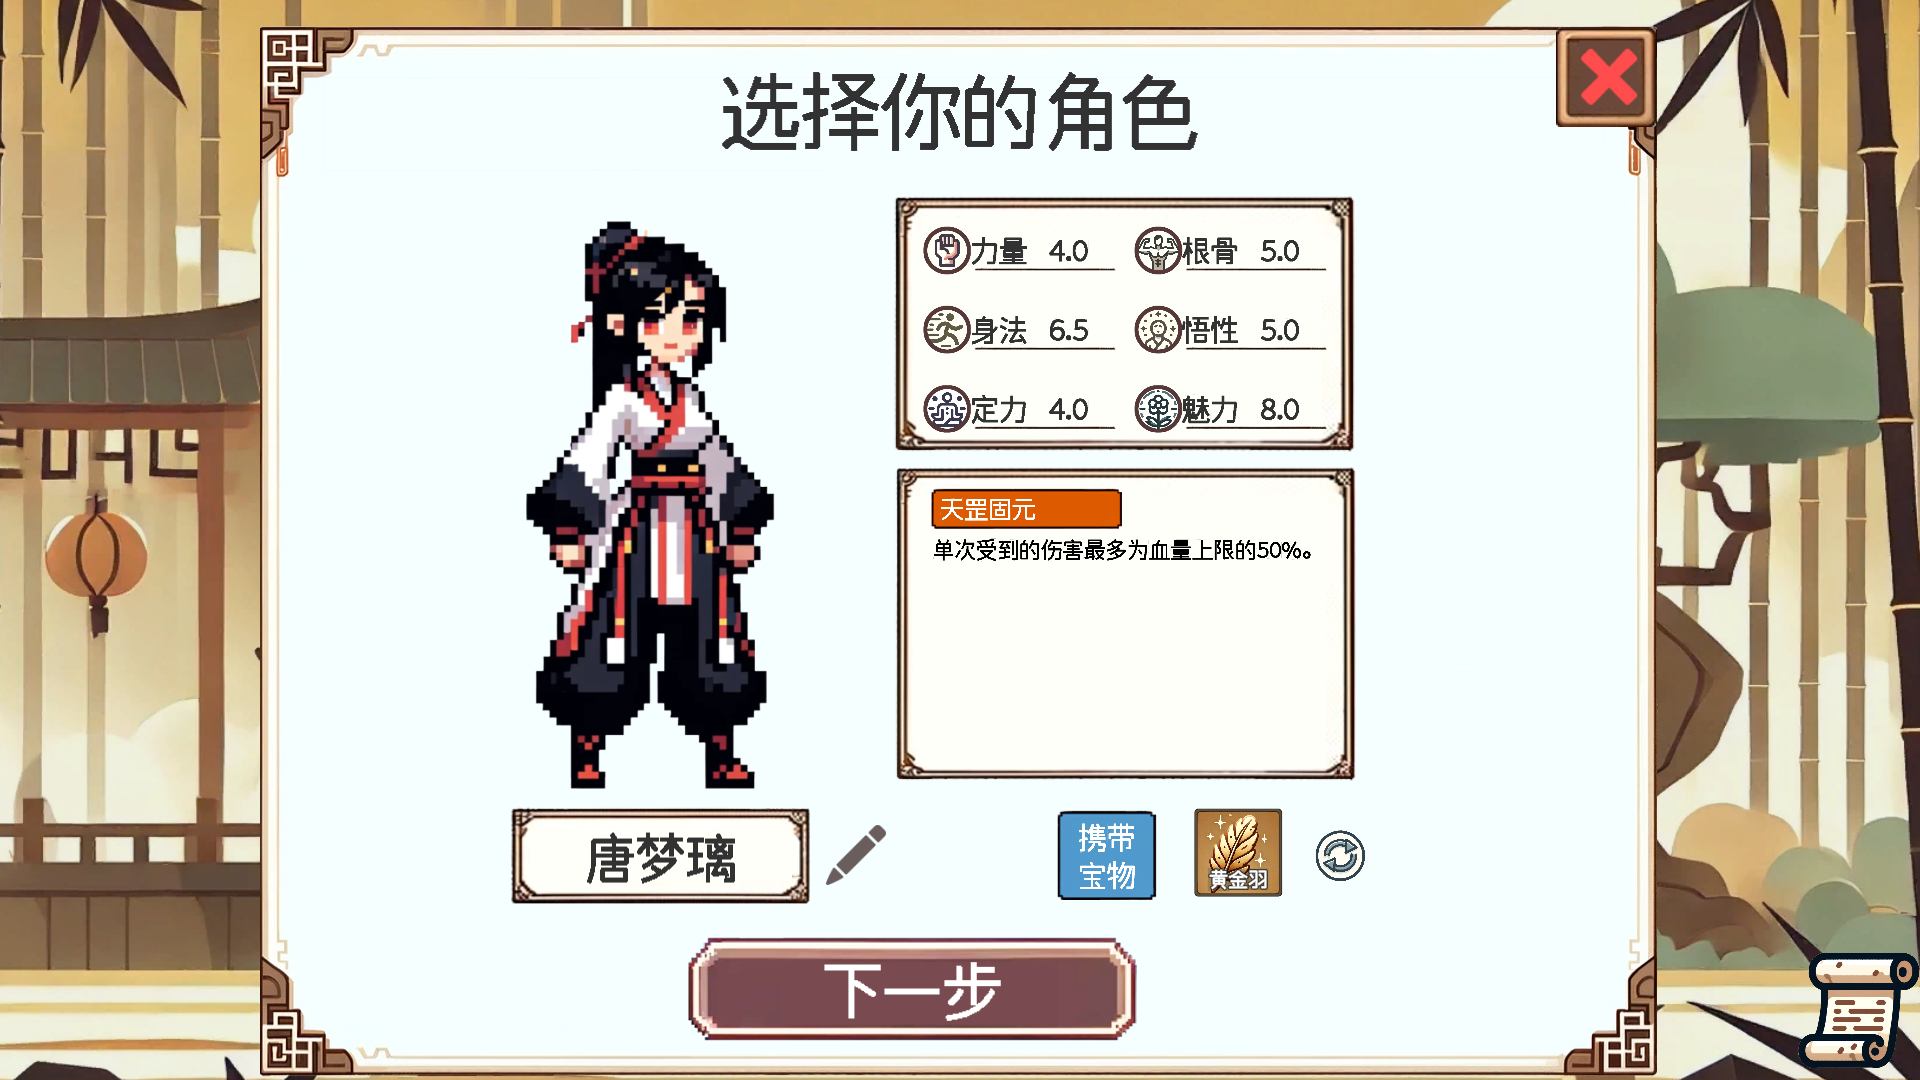The width and height of the screenshot is (1920, 1080).
Task: Edit name with the pencil icon
Action: click(x=856, y=855)
